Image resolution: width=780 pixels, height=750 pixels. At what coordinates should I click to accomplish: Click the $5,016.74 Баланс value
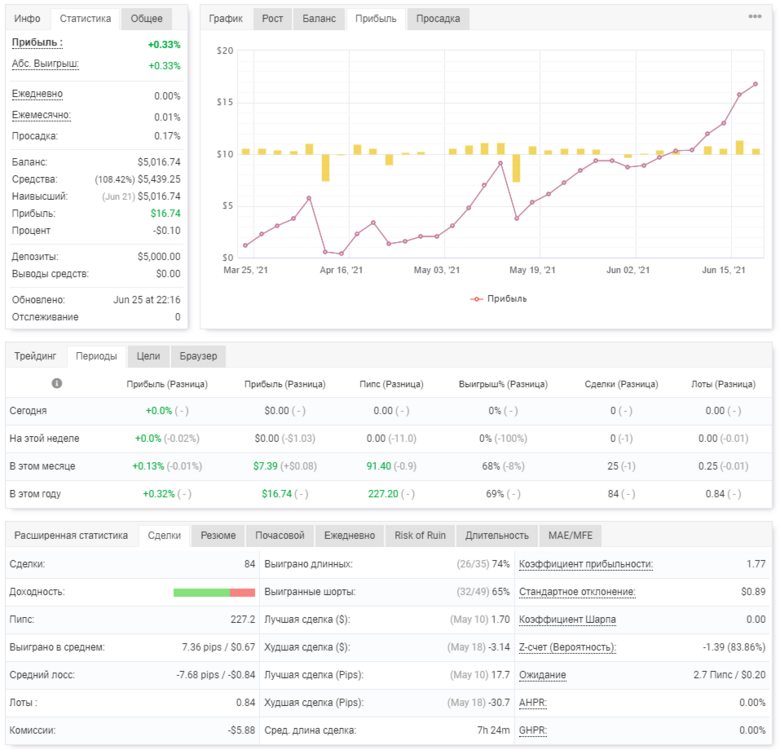tap(159, 162)
